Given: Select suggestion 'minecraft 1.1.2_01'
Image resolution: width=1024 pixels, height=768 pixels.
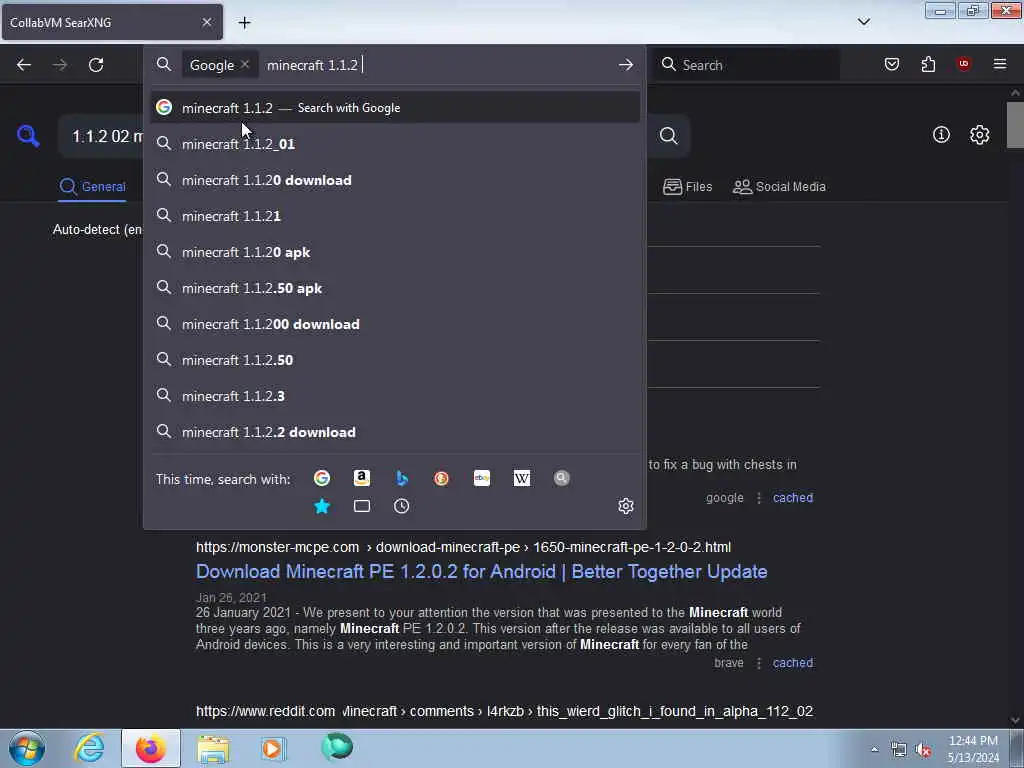Looking at the screenshot, I should coord(395,144).
